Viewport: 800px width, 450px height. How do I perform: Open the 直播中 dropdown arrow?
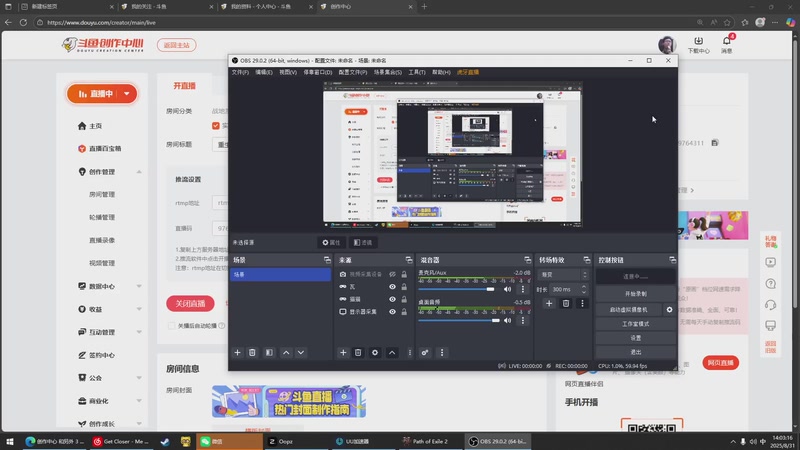point(127,94)
